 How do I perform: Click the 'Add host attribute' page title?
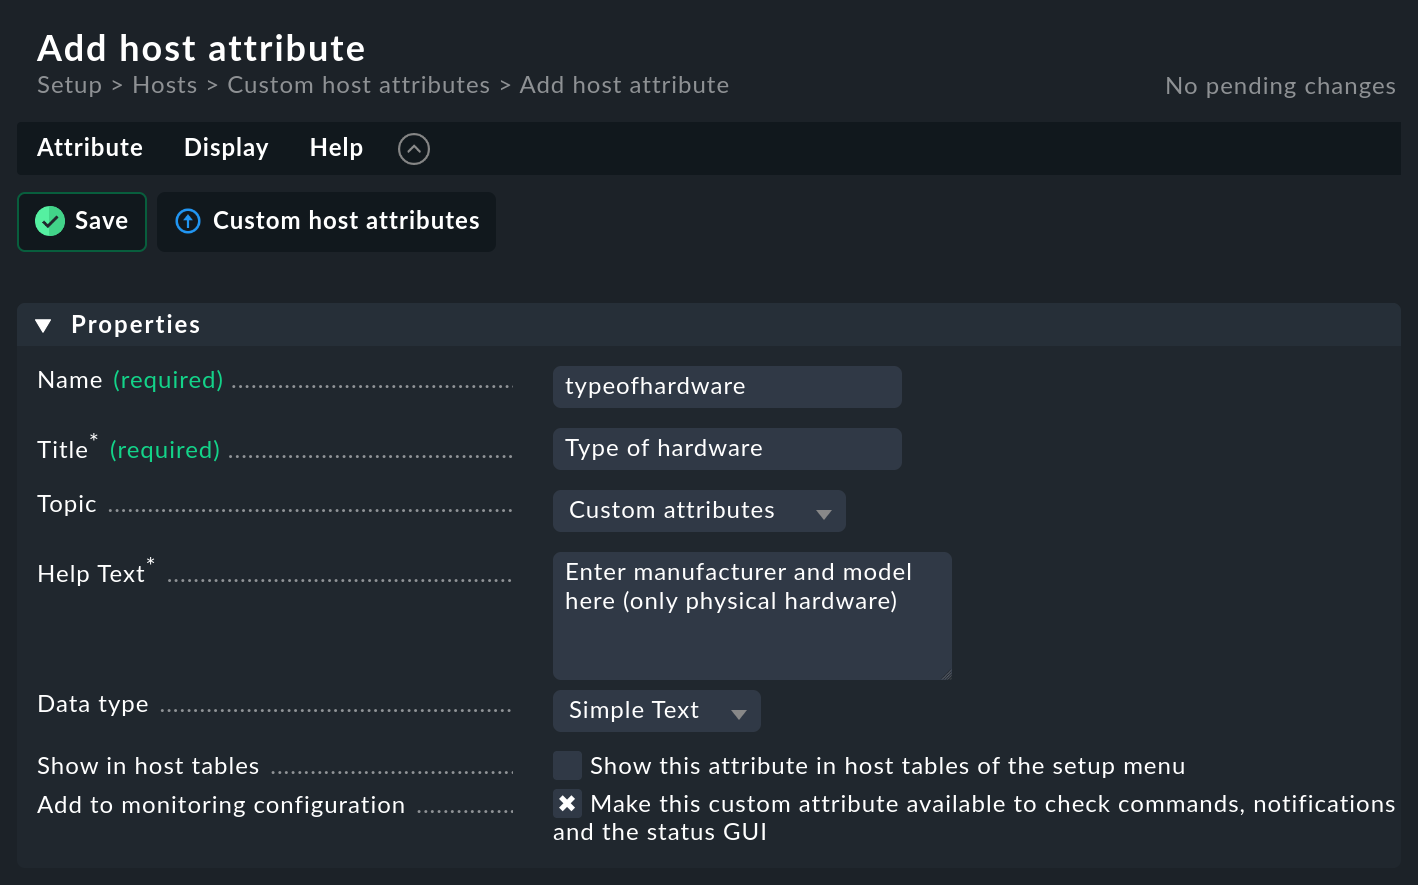(201, 48)
